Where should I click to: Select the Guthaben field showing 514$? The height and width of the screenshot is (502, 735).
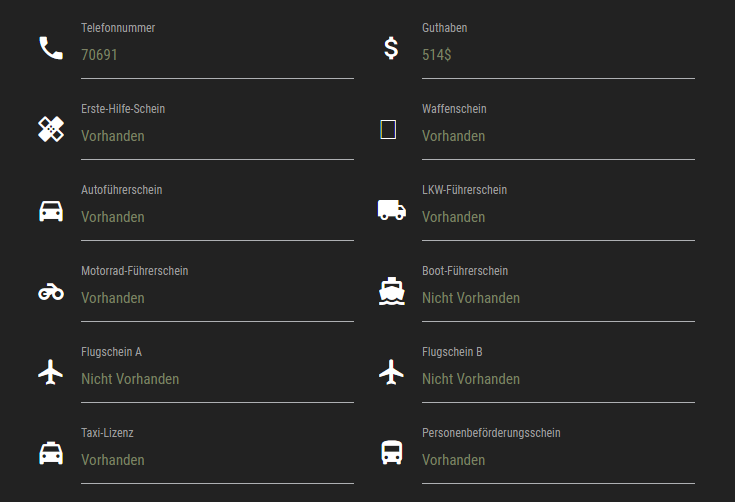(x=558, y=55)
